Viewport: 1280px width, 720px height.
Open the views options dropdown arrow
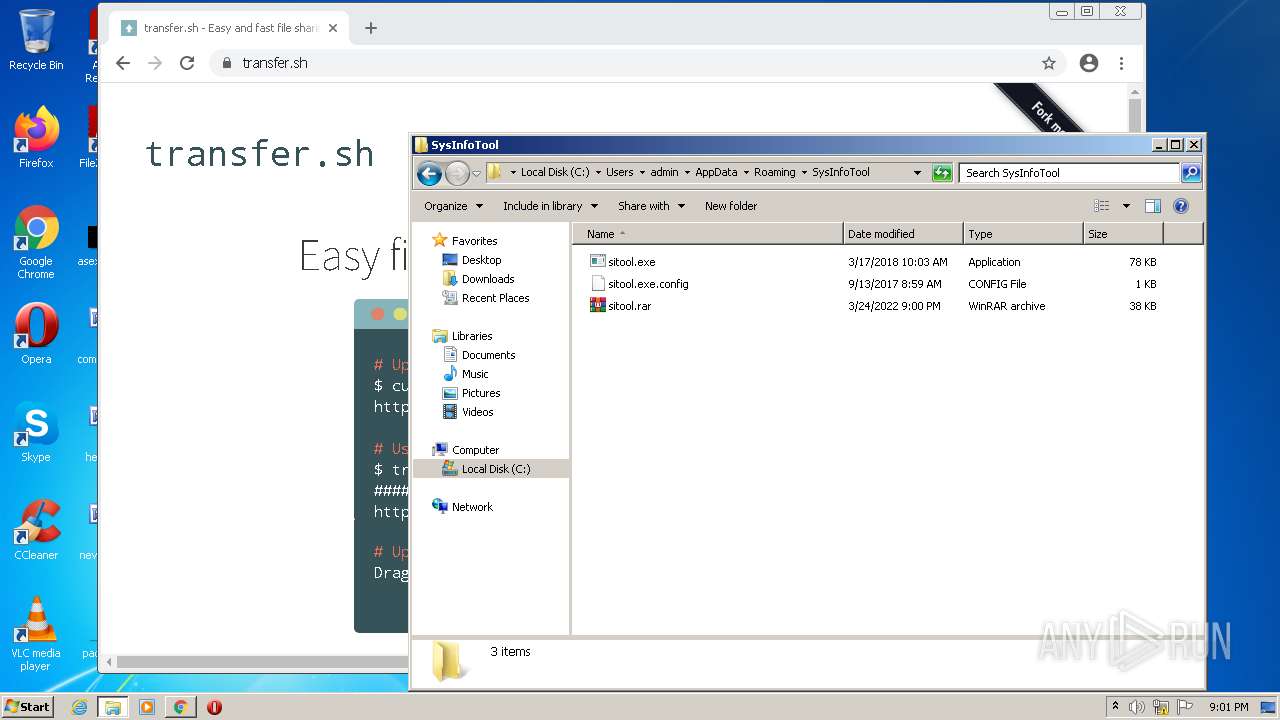[x=1126, y=206]
